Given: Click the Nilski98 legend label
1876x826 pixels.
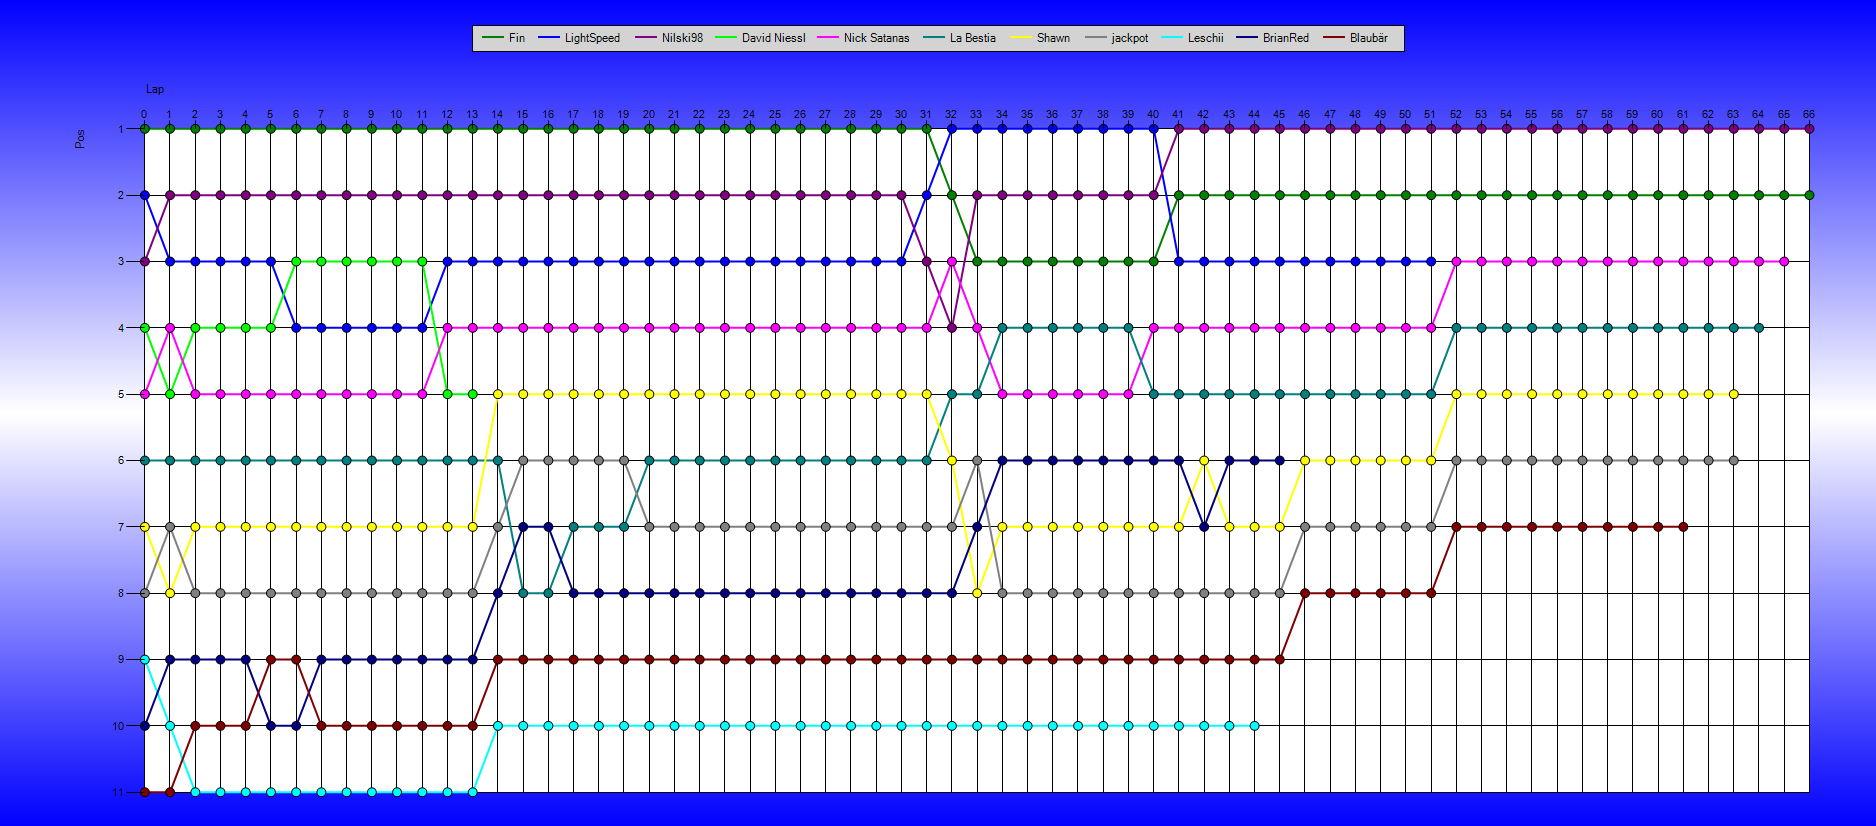Looking at the screenshot, I should click(x=669, y=38).
